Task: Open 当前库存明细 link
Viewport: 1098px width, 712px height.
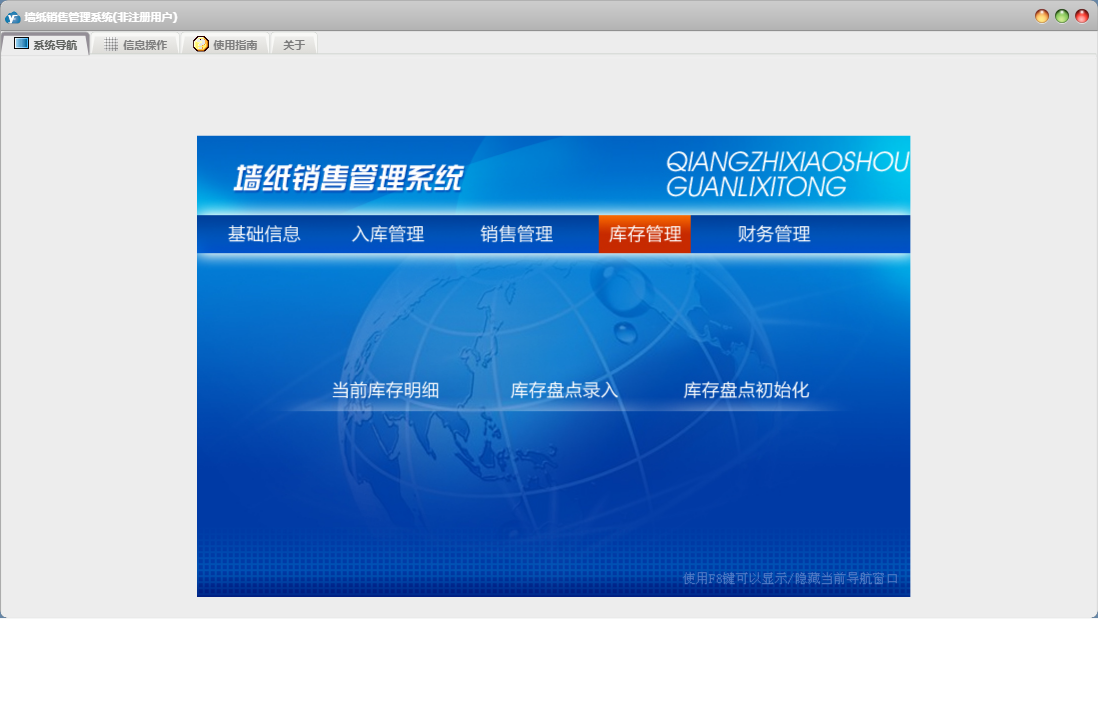Action: (385, 390)
